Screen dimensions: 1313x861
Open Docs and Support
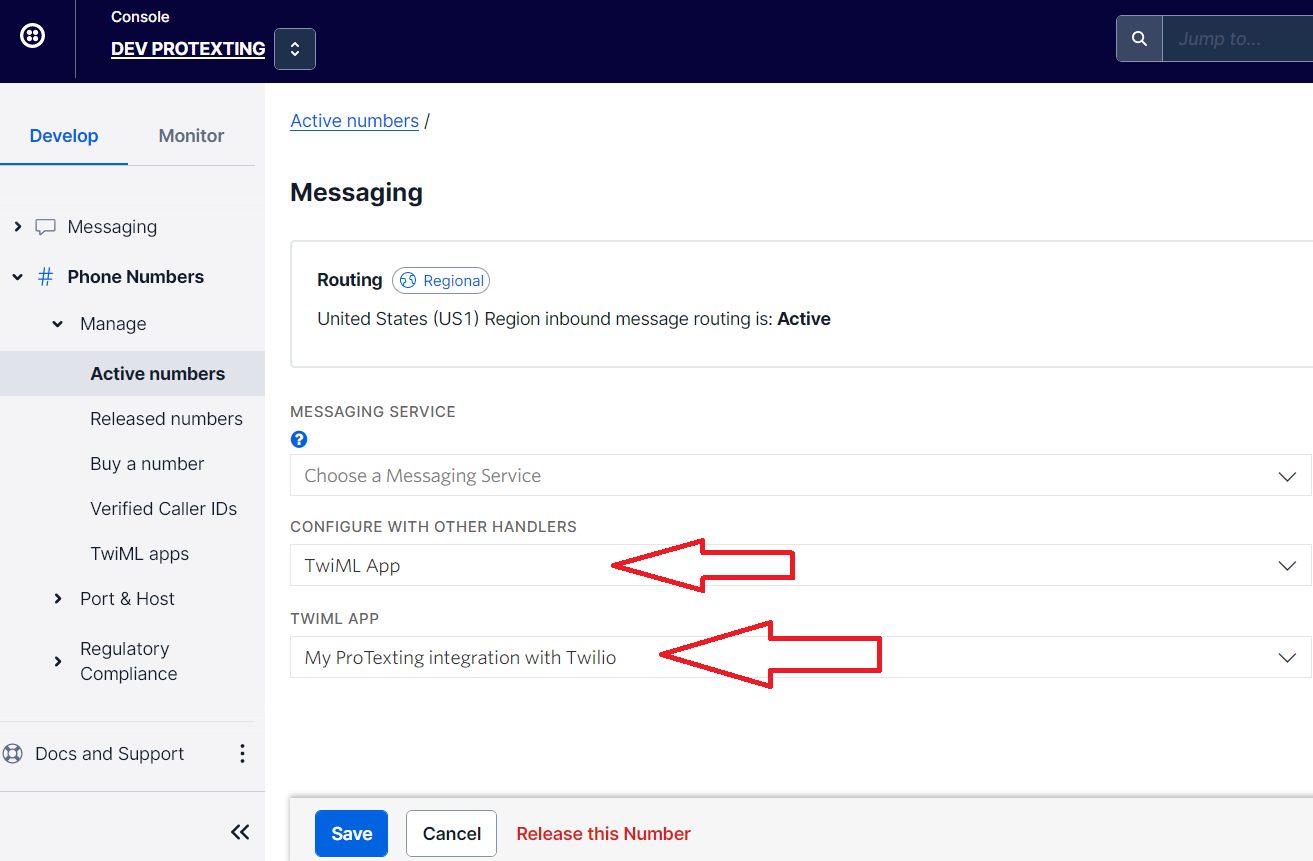[x=109, y=754]
